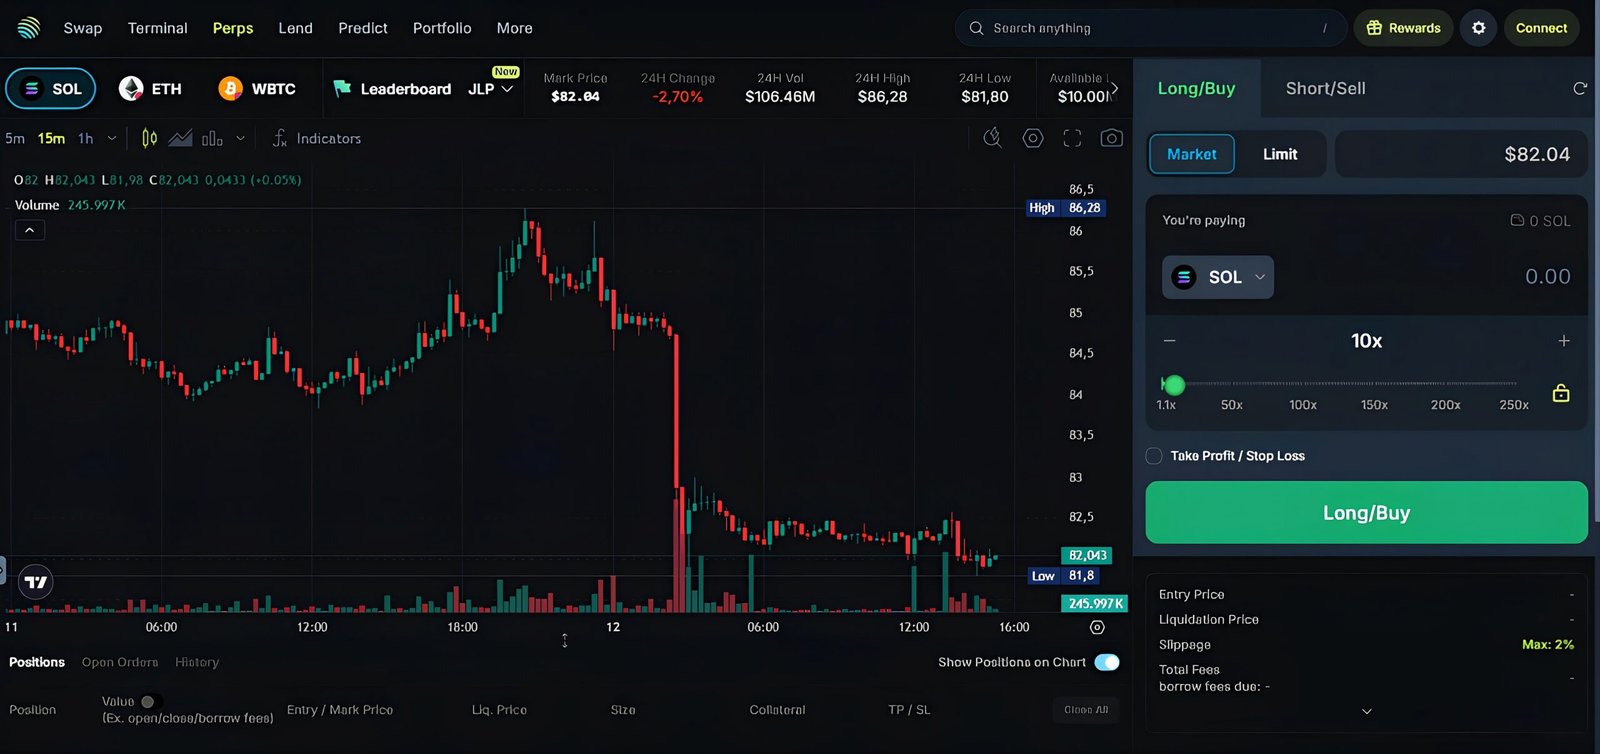Open the Swap menu item
This screenshot has height=754, width=1600.
tap(83, 28)
